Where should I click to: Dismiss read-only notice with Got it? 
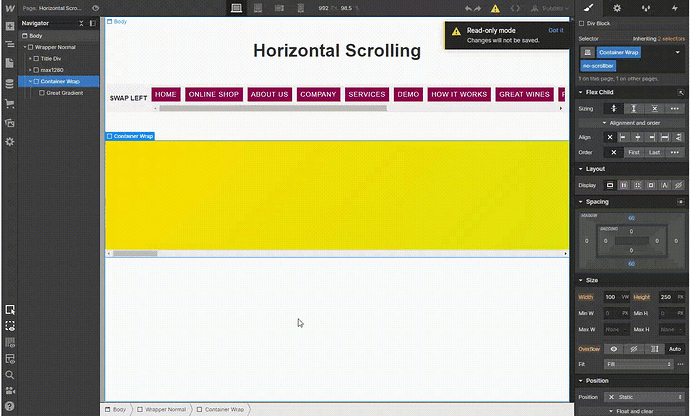click(555, 30)
